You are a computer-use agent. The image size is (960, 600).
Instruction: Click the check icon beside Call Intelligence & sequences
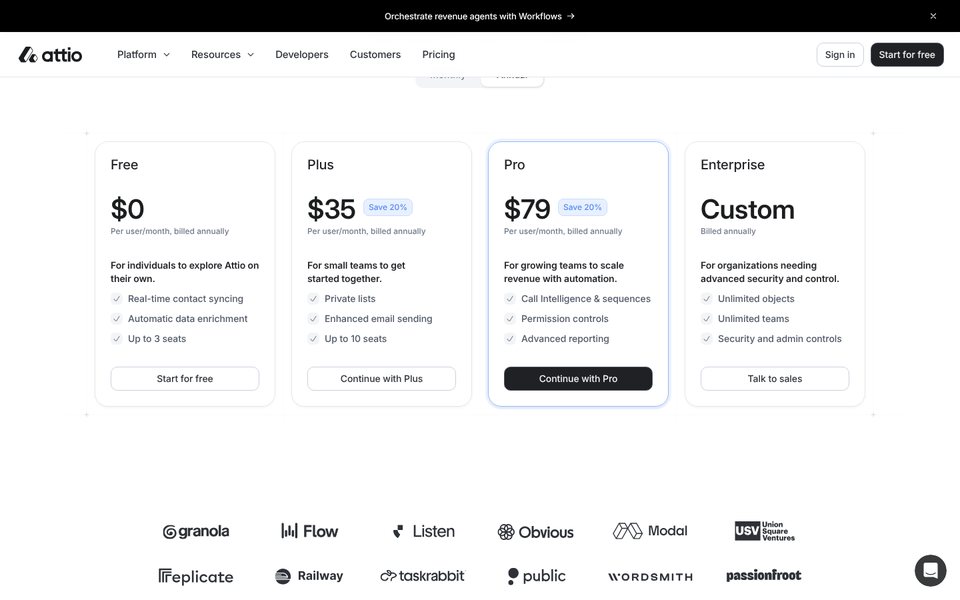(x=509, y=299)
